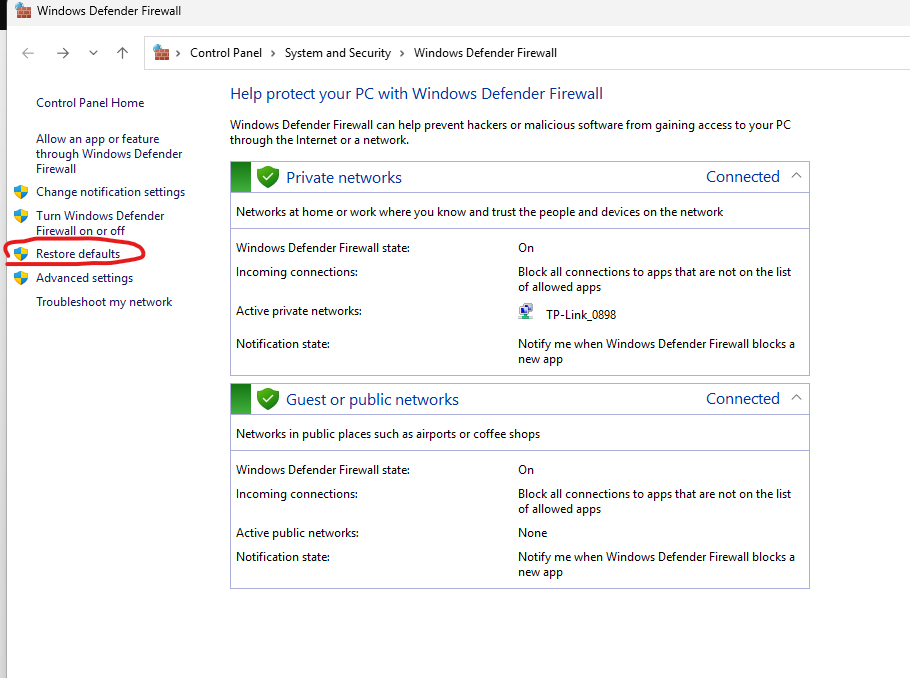This screenshot has height=678, width=910.
Task: Click the Windows Defender Firewall title bar icon
Action: pos(23,10)
